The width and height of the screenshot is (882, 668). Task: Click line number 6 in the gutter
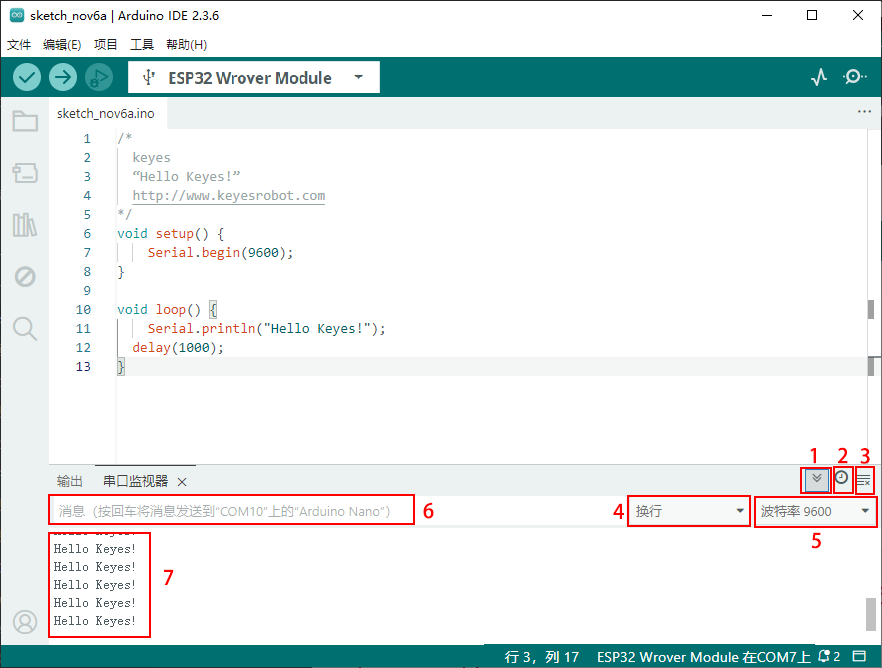click(87, 233)
